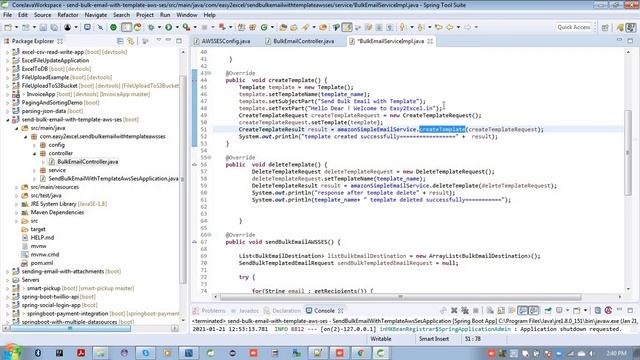This screenshot has width=640, height=360.
Task: Click Pin Console icon
Action: click(x=548, y=311)
